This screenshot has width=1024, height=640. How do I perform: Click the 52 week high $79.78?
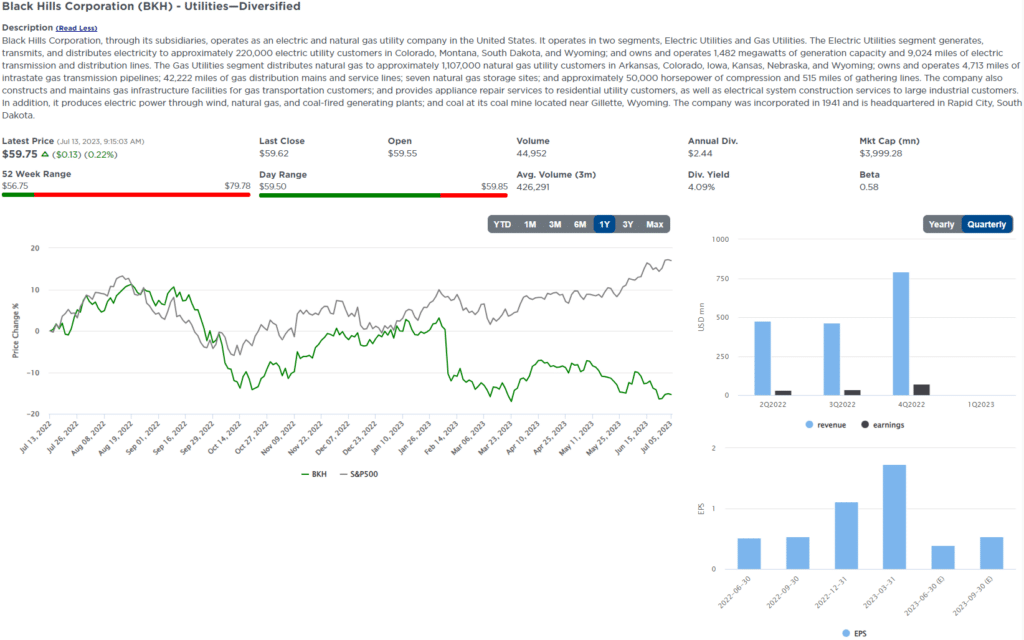[x=237, y=186]
